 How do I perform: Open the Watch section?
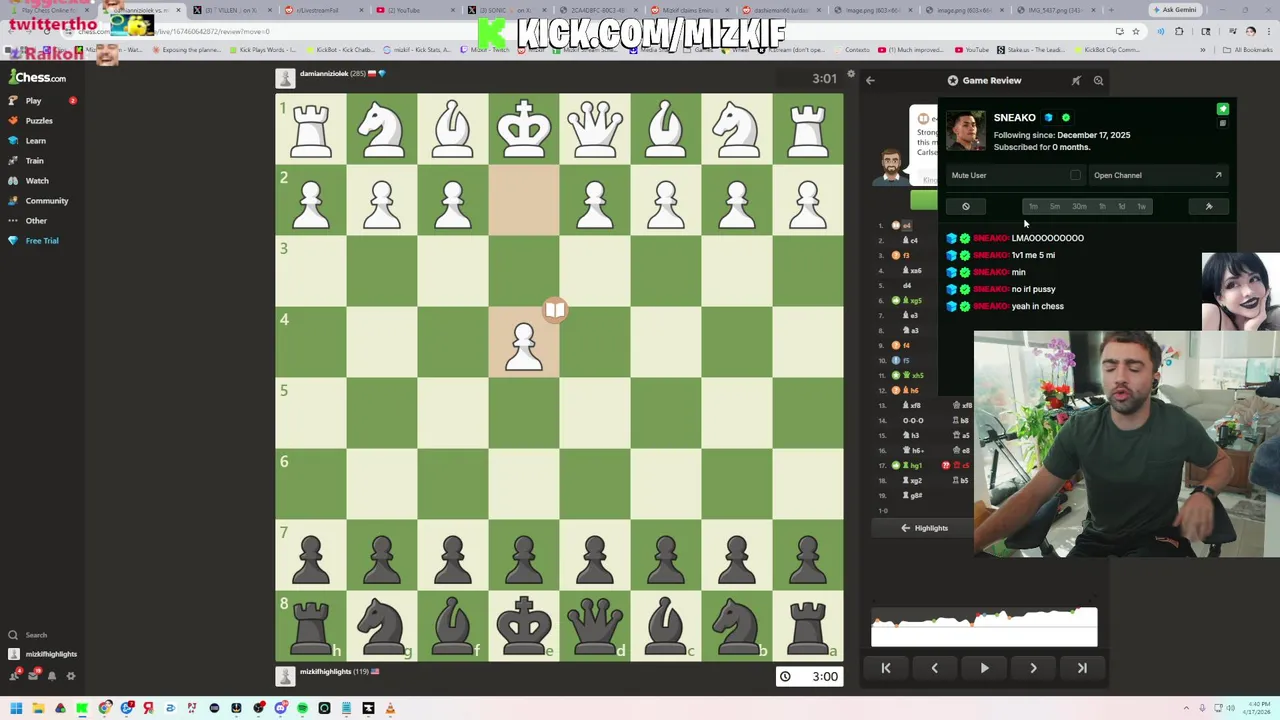[36, 180]
